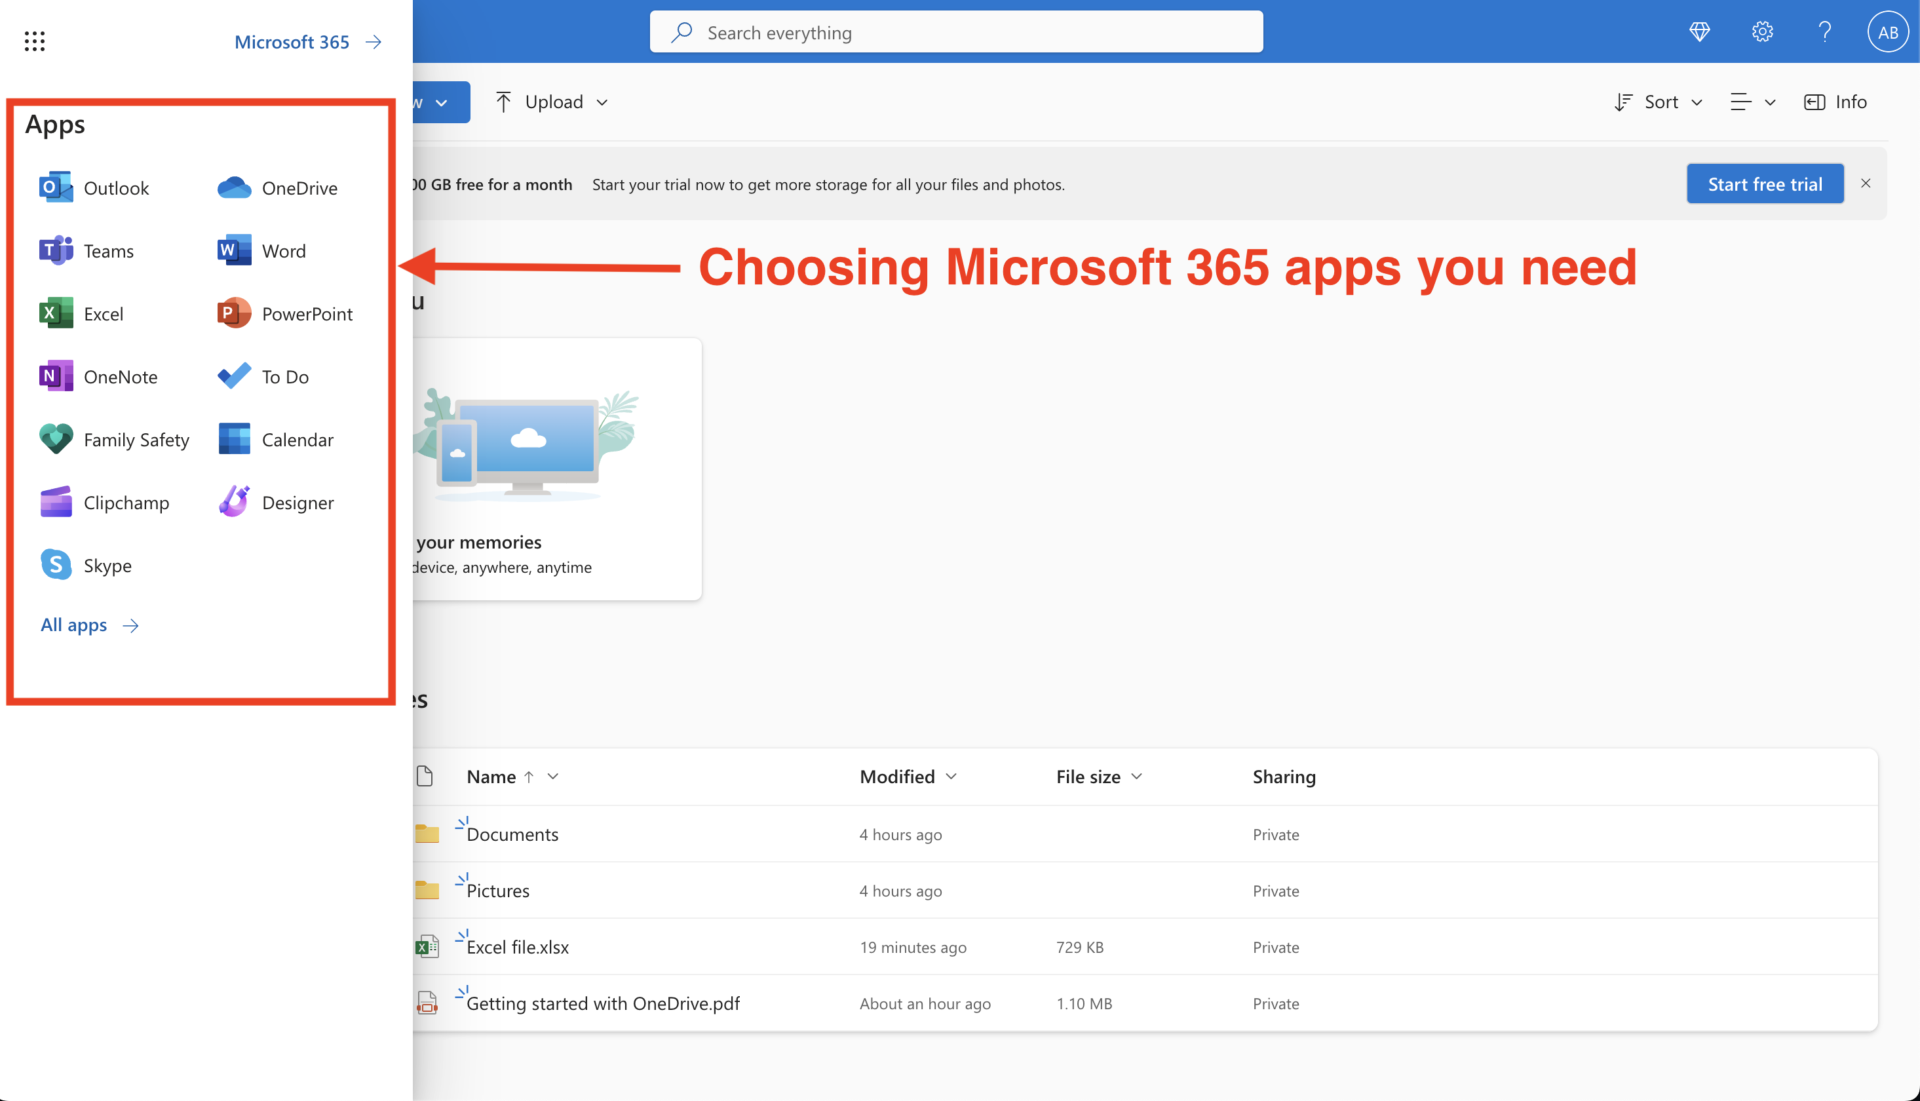Launch OneNote
1920x1101 pixels.
click(x=120, y=376)
